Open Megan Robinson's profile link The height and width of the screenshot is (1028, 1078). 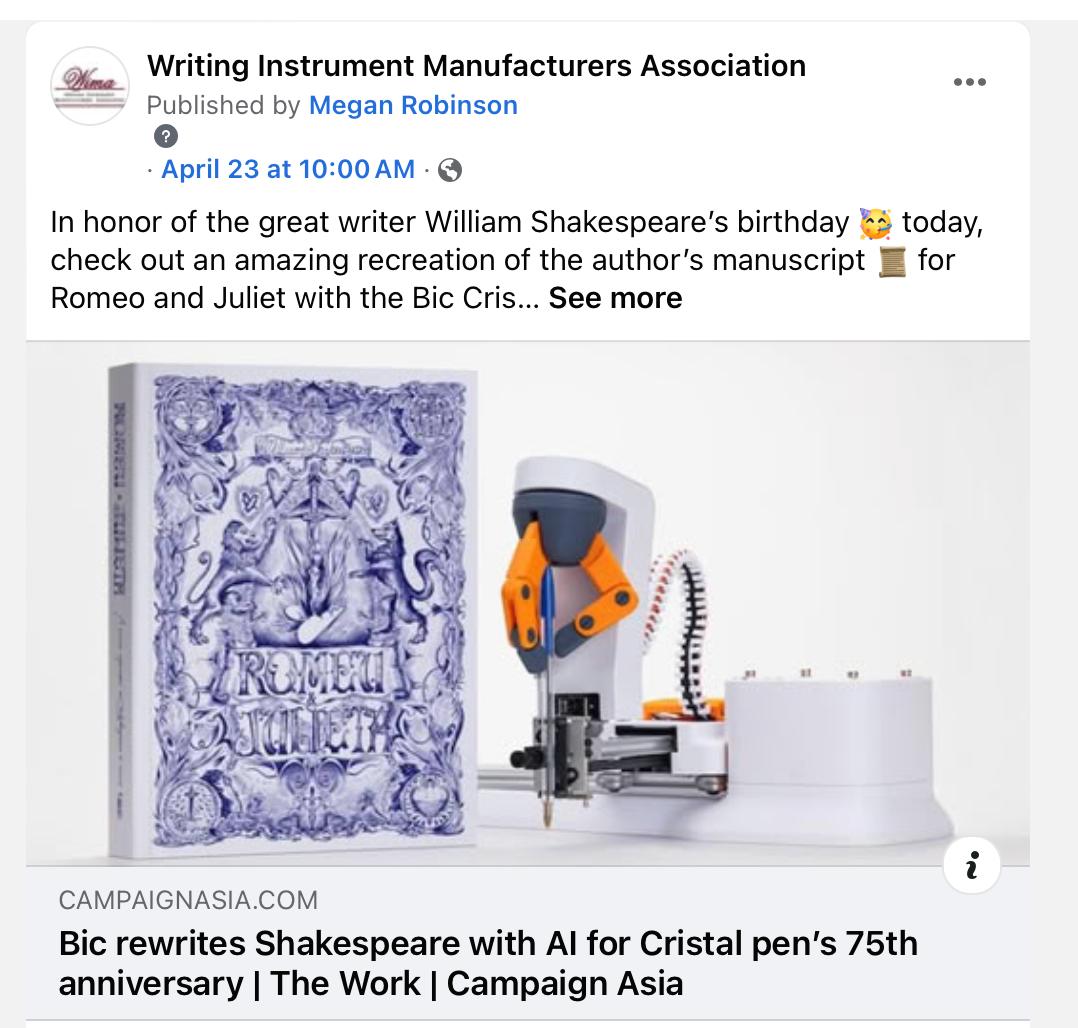[x=413, y=105]
